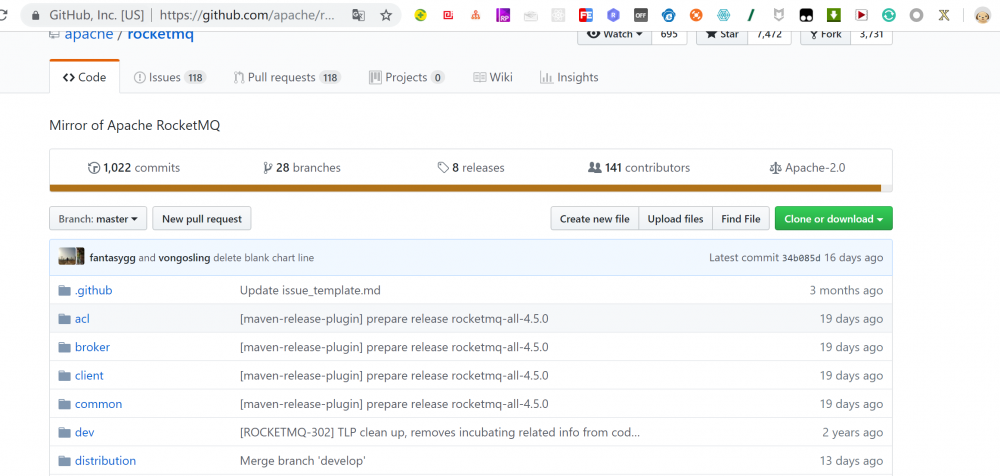Open the 8 releases page
Screen dimensions: 1000x476
[471, 168]
